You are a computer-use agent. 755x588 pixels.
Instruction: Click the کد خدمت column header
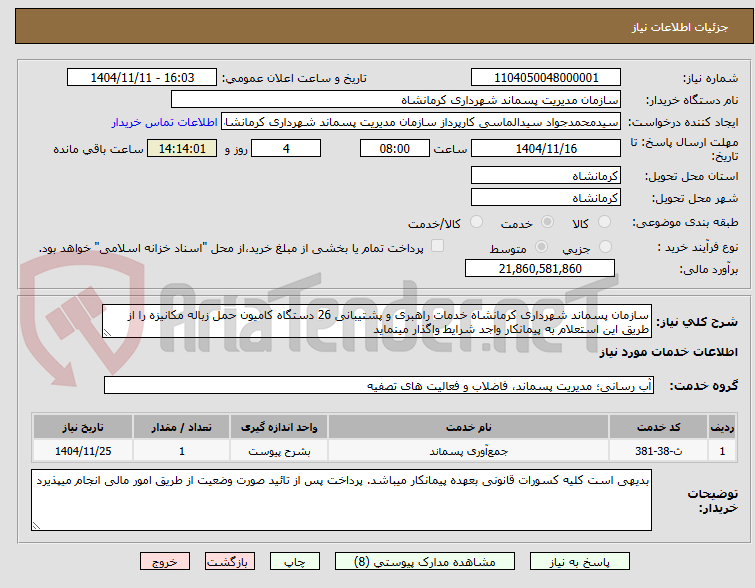coord(658,427)
